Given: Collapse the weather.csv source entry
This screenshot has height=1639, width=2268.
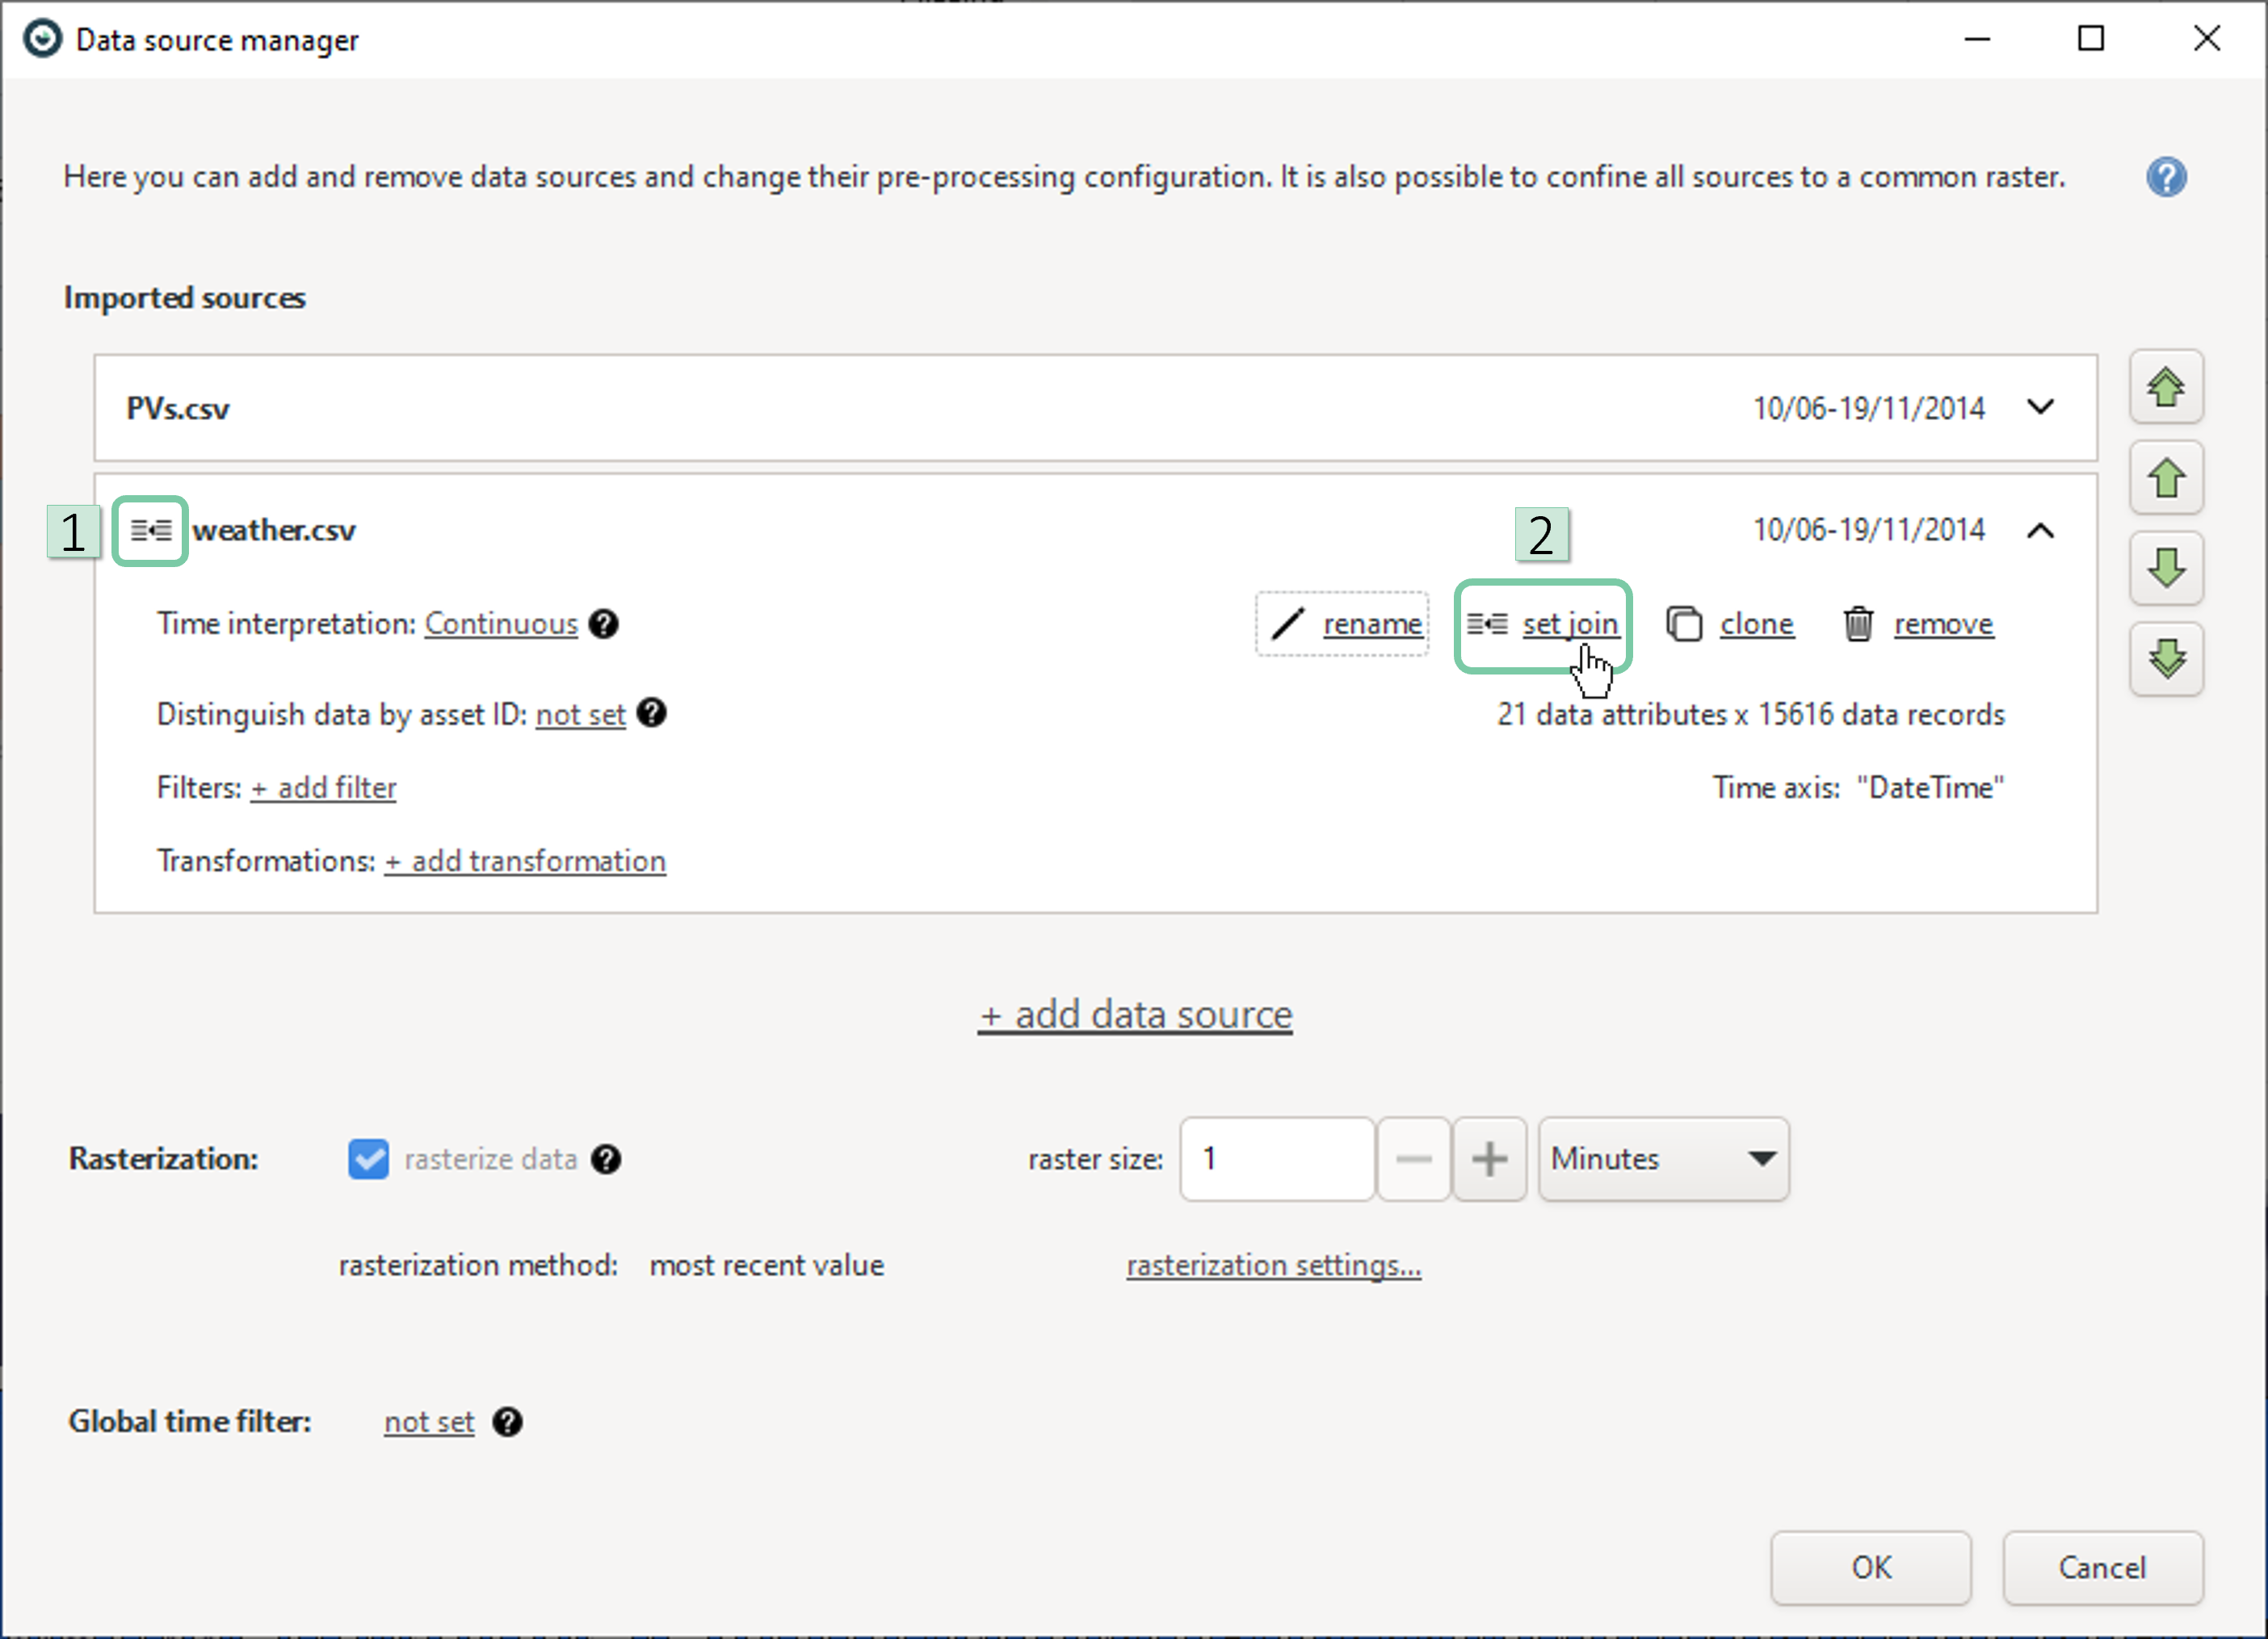Looking at the screenshot, I should click(x=2040, y=530).
